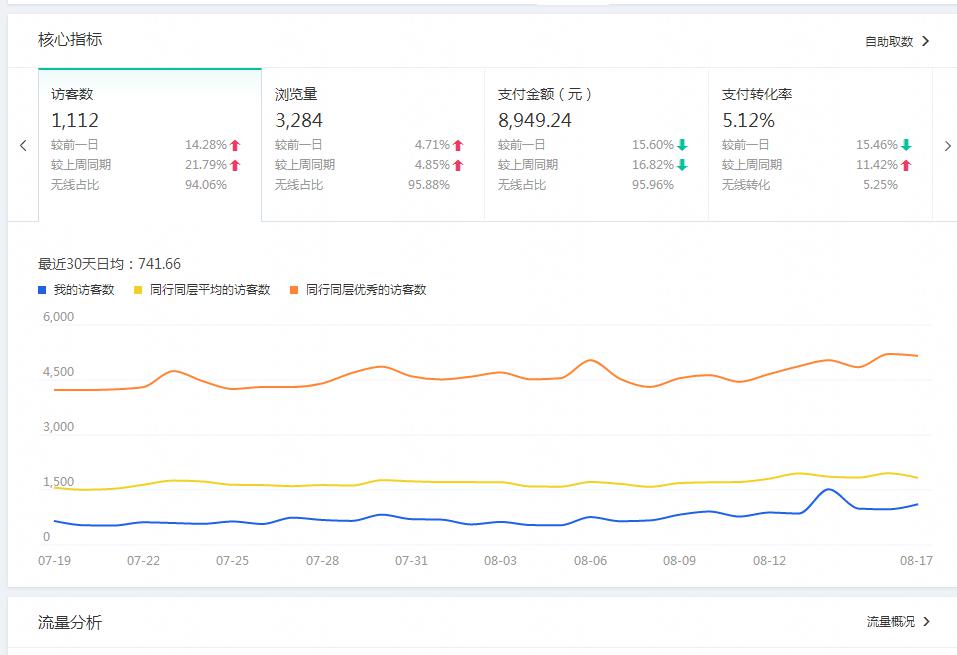Image resolution: width=957 pixels, height=655 pixels.
Task: Click the left arrow to scroll metrics
Action: pos(23,146)
